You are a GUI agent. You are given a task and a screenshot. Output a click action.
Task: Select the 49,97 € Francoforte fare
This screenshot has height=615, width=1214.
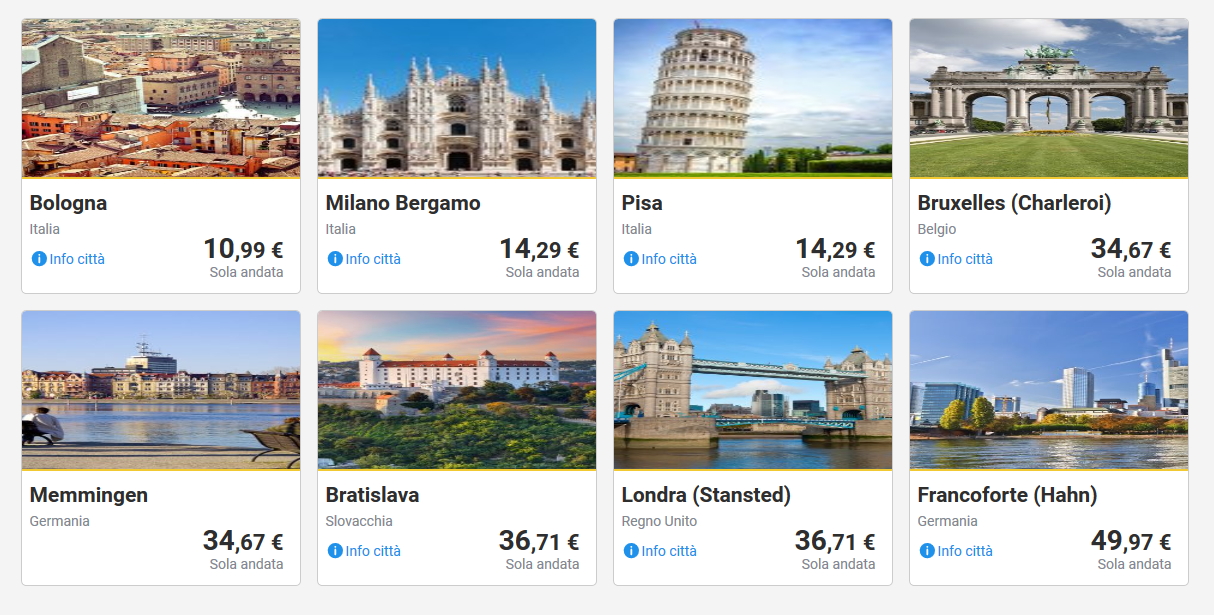point(1130,542)
